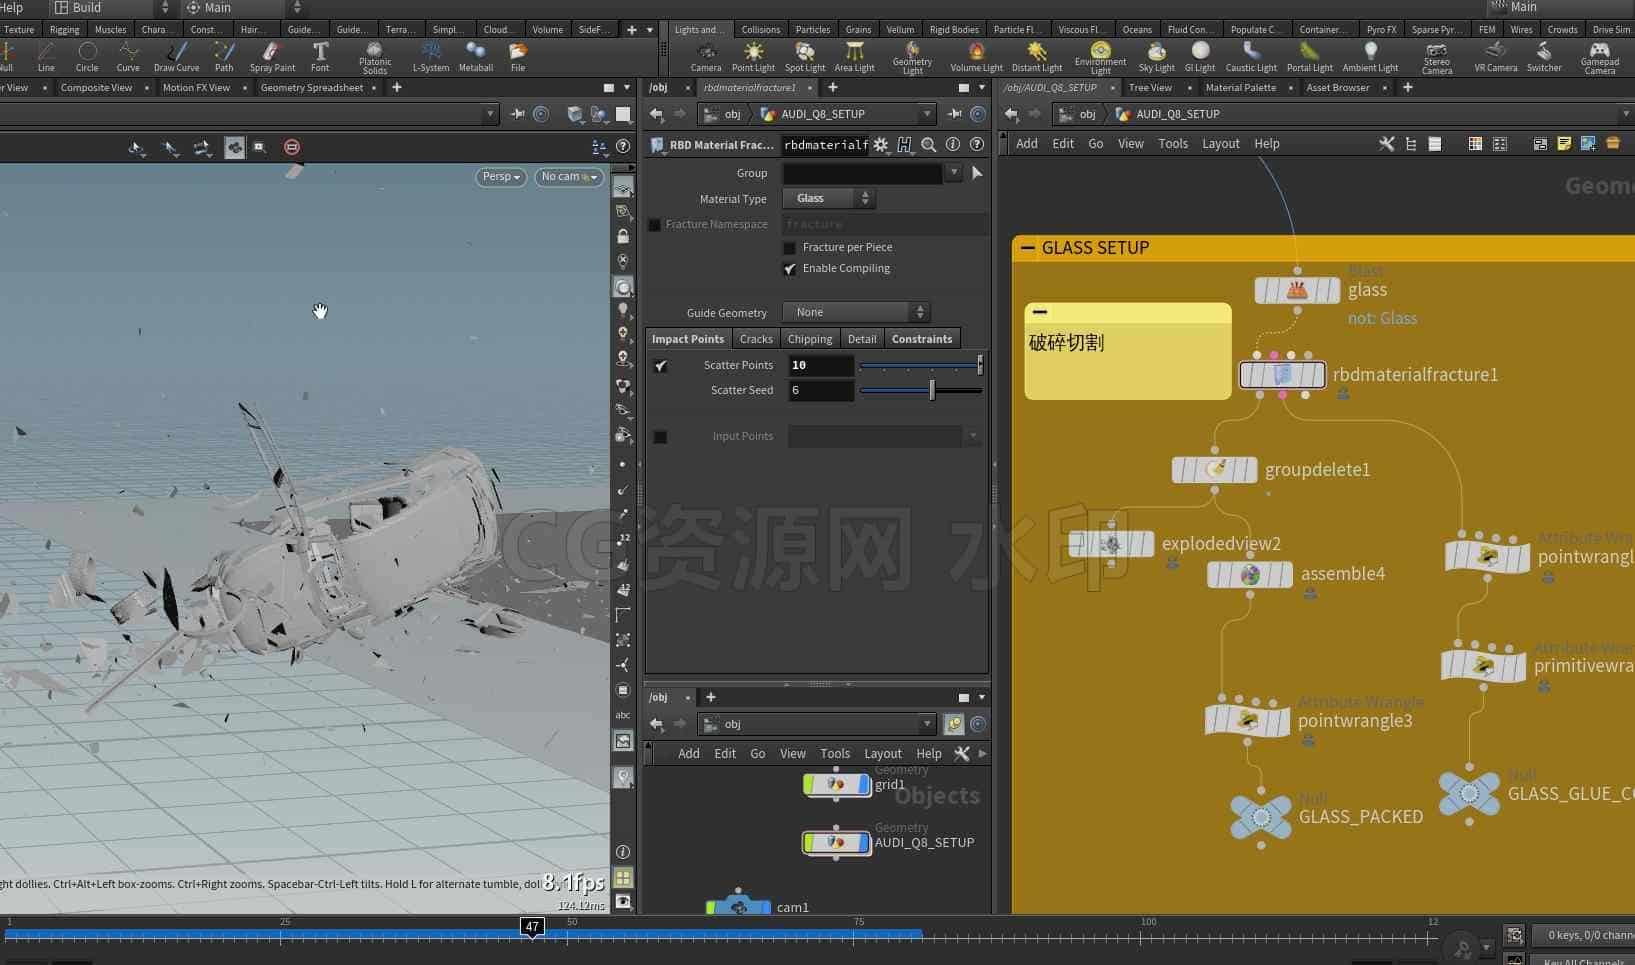The image size is (1635, 965).
Task: Open the Layout menu in network editor
Action: point(1221,144)
